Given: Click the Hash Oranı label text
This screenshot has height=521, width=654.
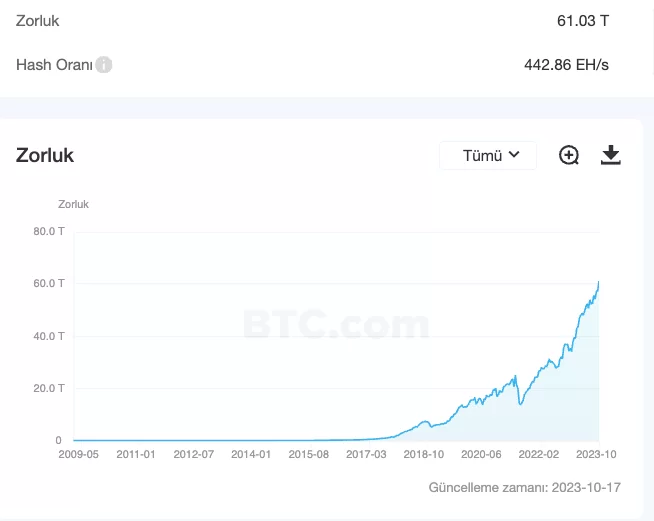Looking at the screenshot, I should (x=54, y=65).
